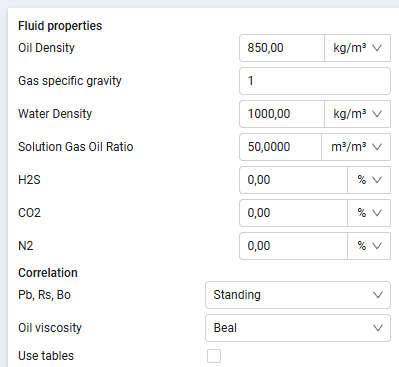Screen dimensions: 399x367
Task: Open H2S unit dropdown
Action: point(369,180)
